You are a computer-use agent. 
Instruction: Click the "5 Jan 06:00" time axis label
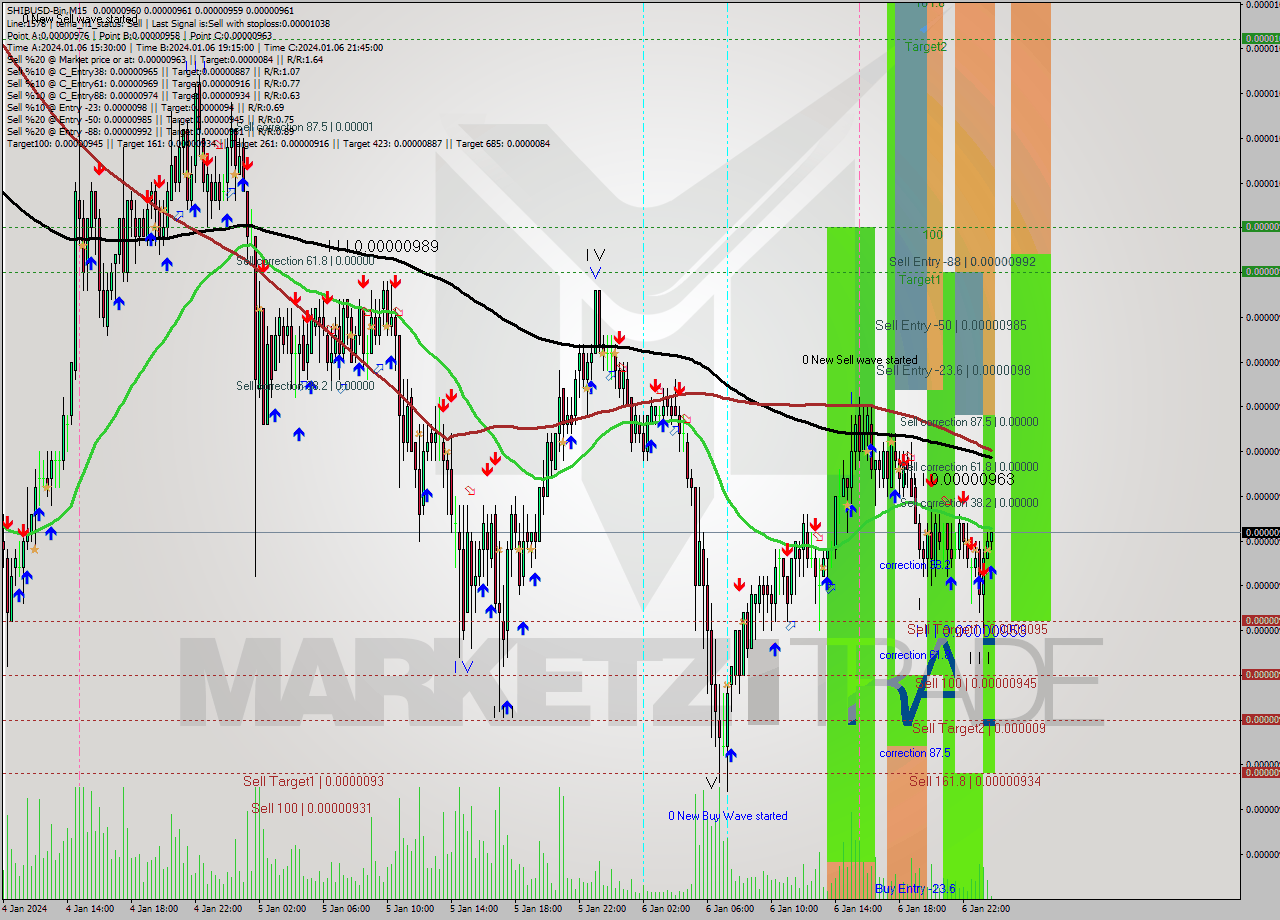point(344,909)
